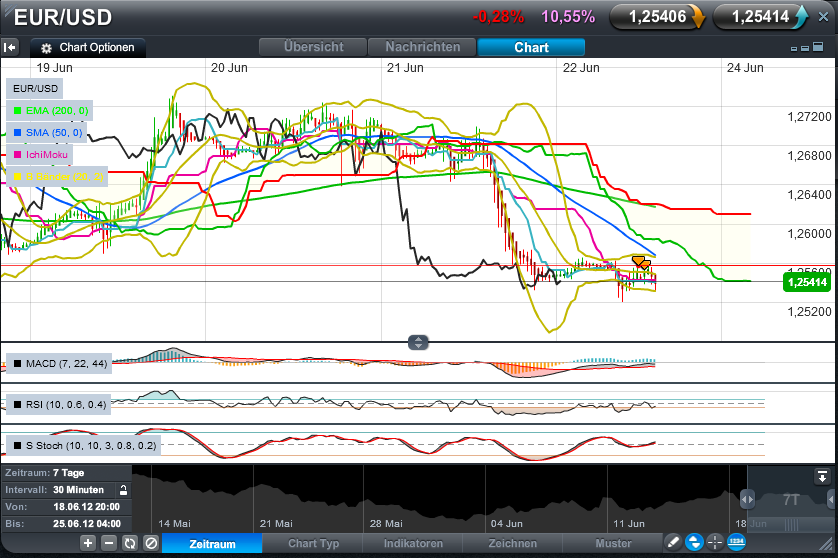Toggle the RSI (10, 0.6, 0.4) indicator label

58,405
